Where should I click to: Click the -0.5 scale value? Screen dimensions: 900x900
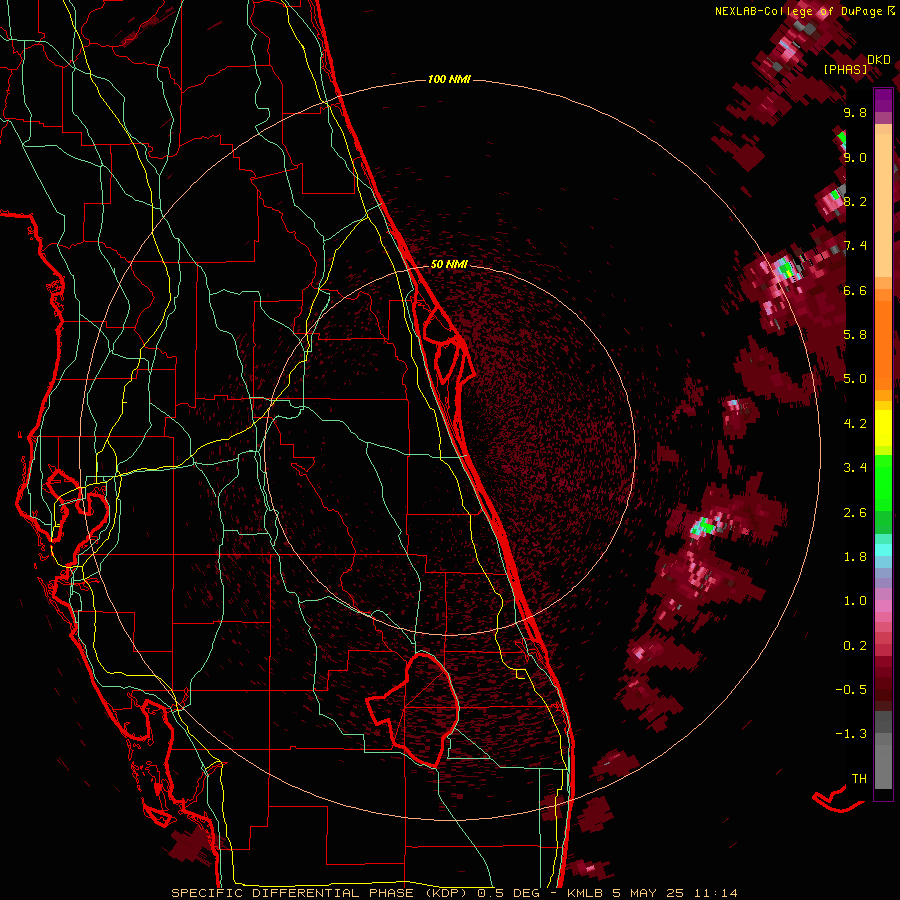[x=851, y=690]
